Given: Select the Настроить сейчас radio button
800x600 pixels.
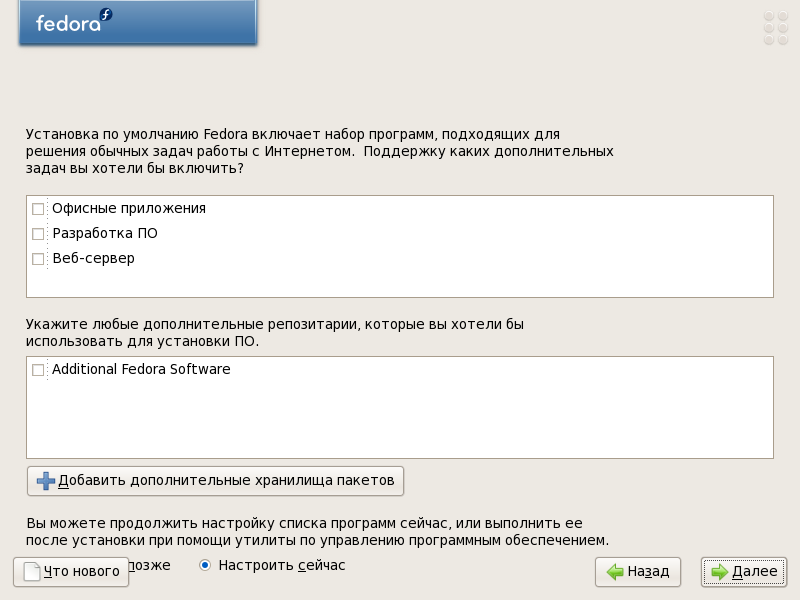Looking at the screenshot, I should click(205, 565).
